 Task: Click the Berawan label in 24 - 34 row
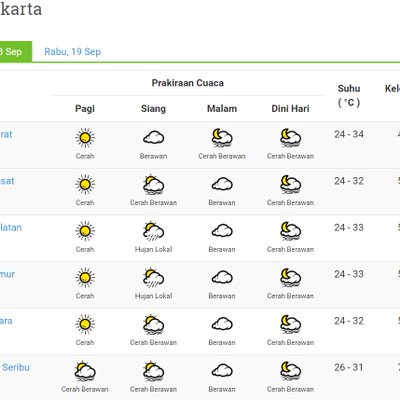(153, 156)
